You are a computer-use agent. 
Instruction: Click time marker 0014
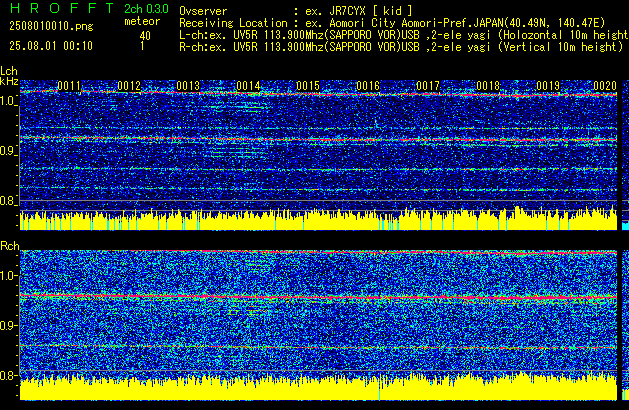coord(248,86)
